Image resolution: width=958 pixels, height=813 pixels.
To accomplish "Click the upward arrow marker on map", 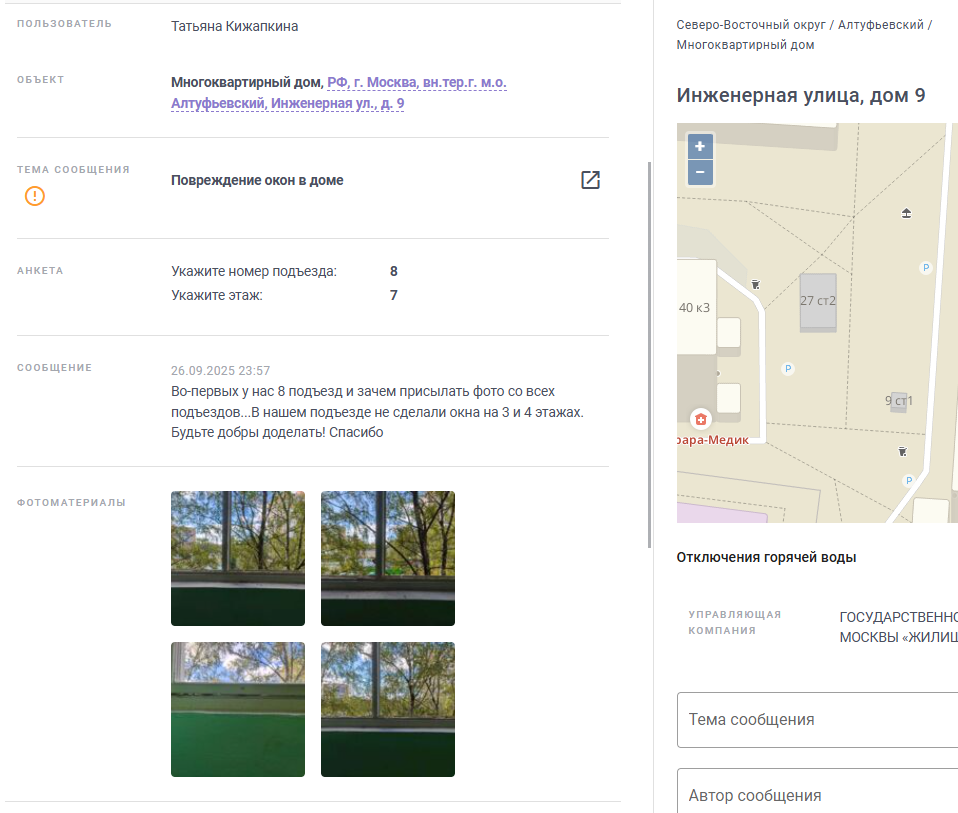I will coord(907,213).
